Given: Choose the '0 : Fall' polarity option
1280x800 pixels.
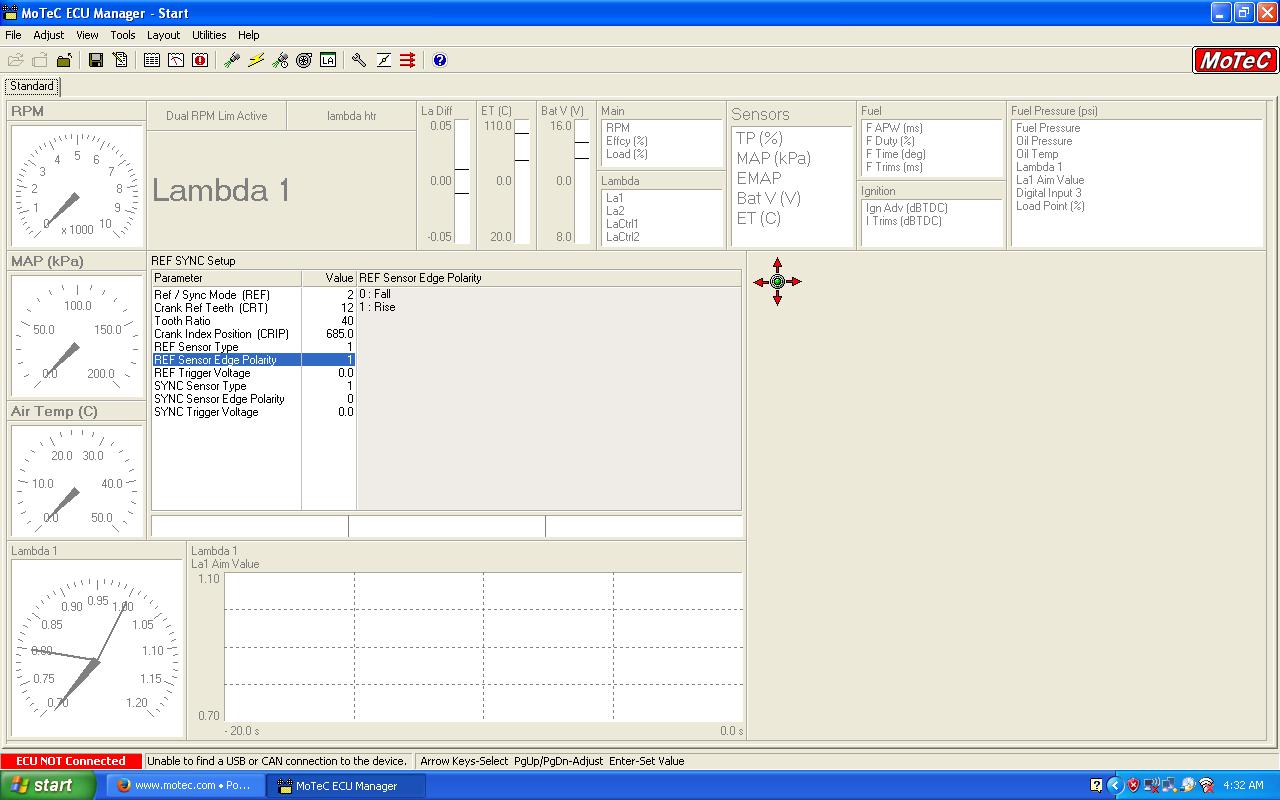Looking at the screenshot, I should (x=375, y=294).
